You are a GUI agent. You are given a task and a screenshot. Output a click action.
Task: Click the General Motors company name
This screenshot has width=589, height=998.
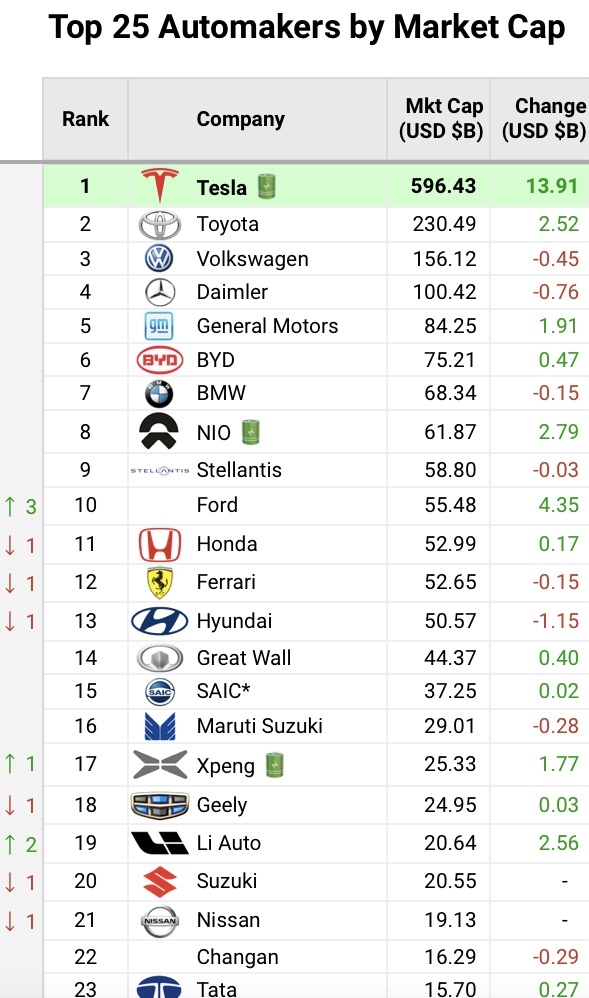tap(267, 326)
